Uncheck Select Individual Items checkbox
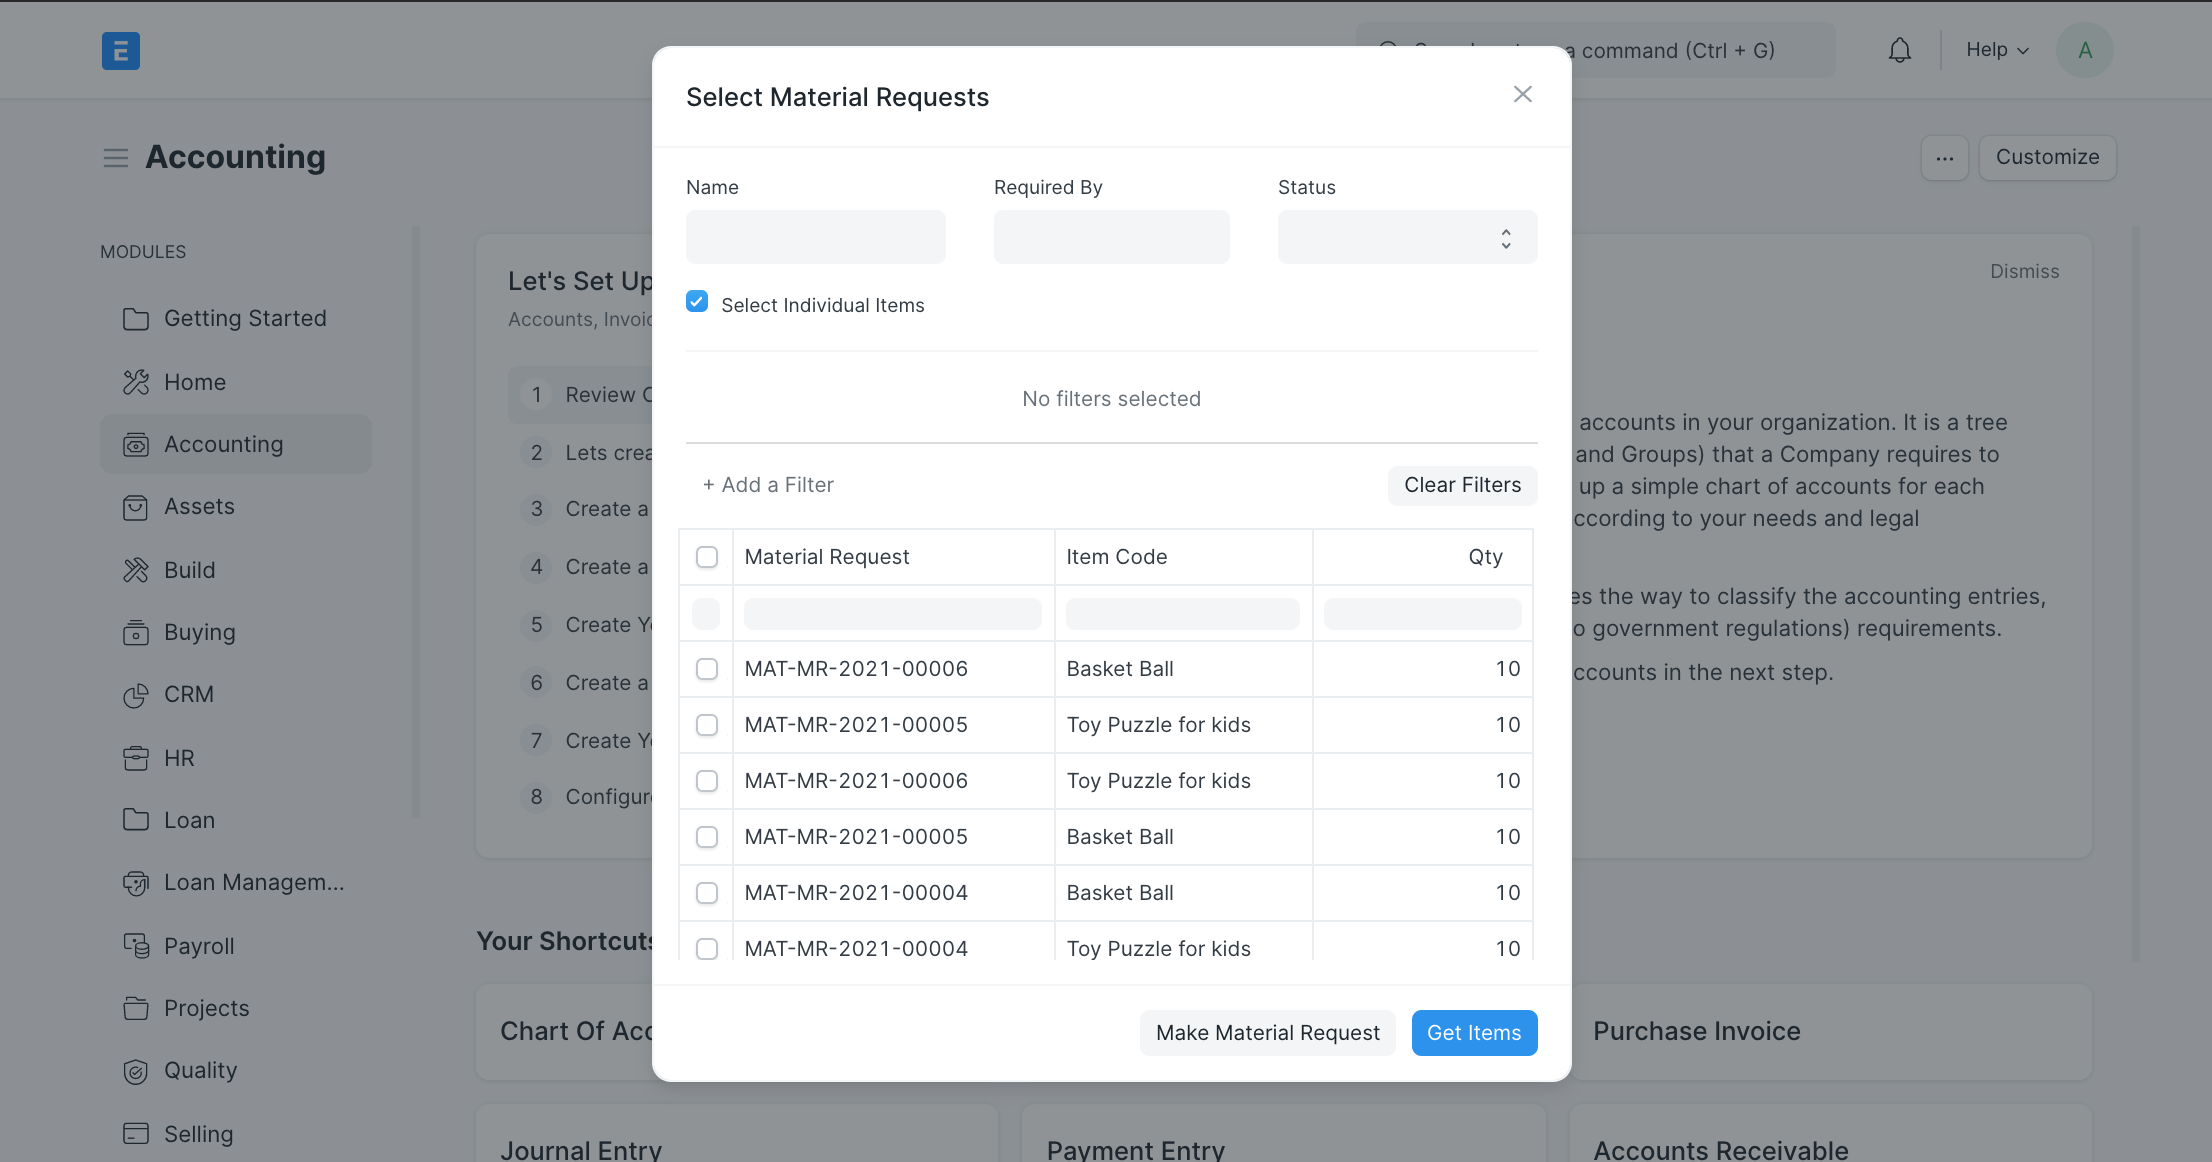 [697, 302]
